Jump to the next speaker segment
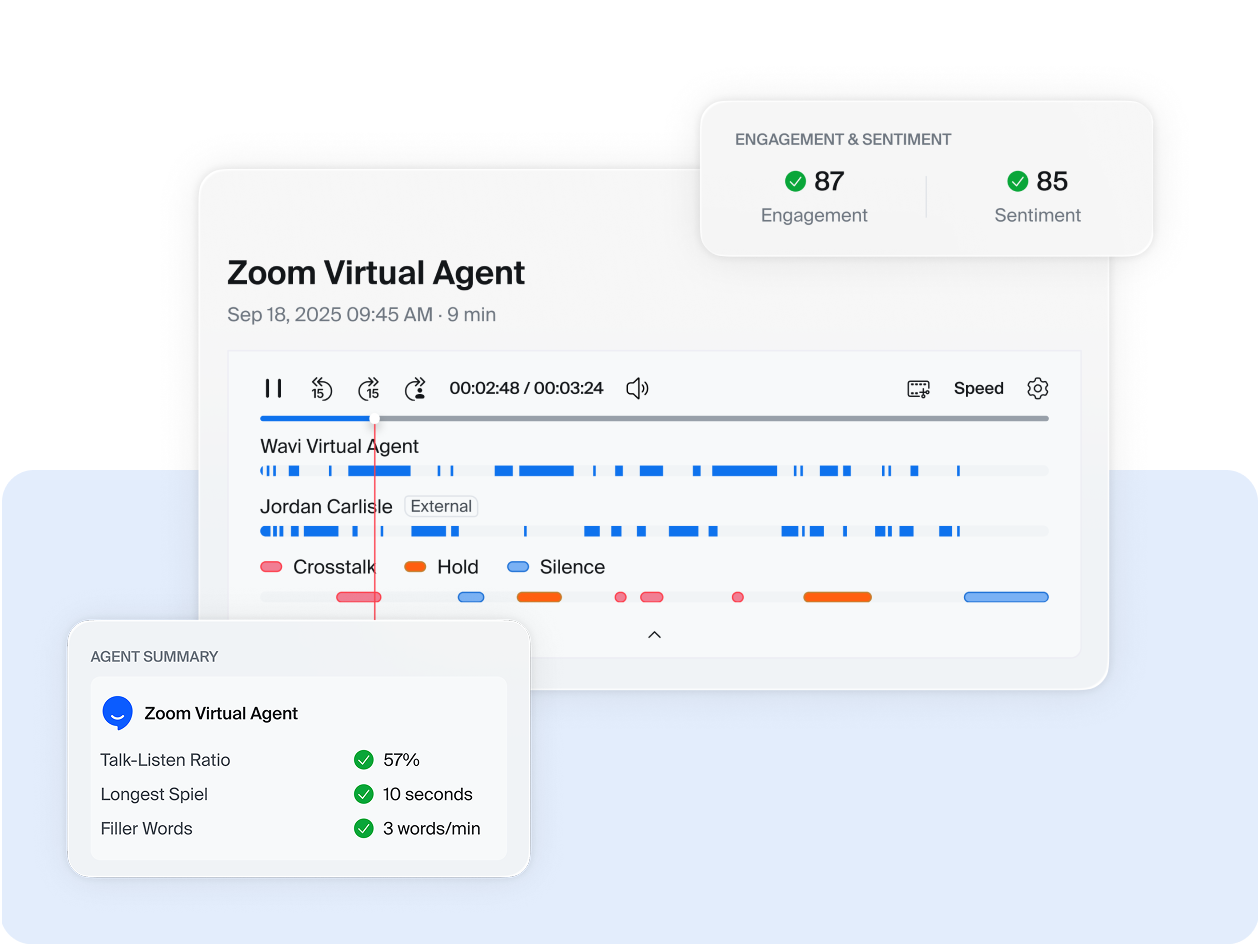 point(416,388)
